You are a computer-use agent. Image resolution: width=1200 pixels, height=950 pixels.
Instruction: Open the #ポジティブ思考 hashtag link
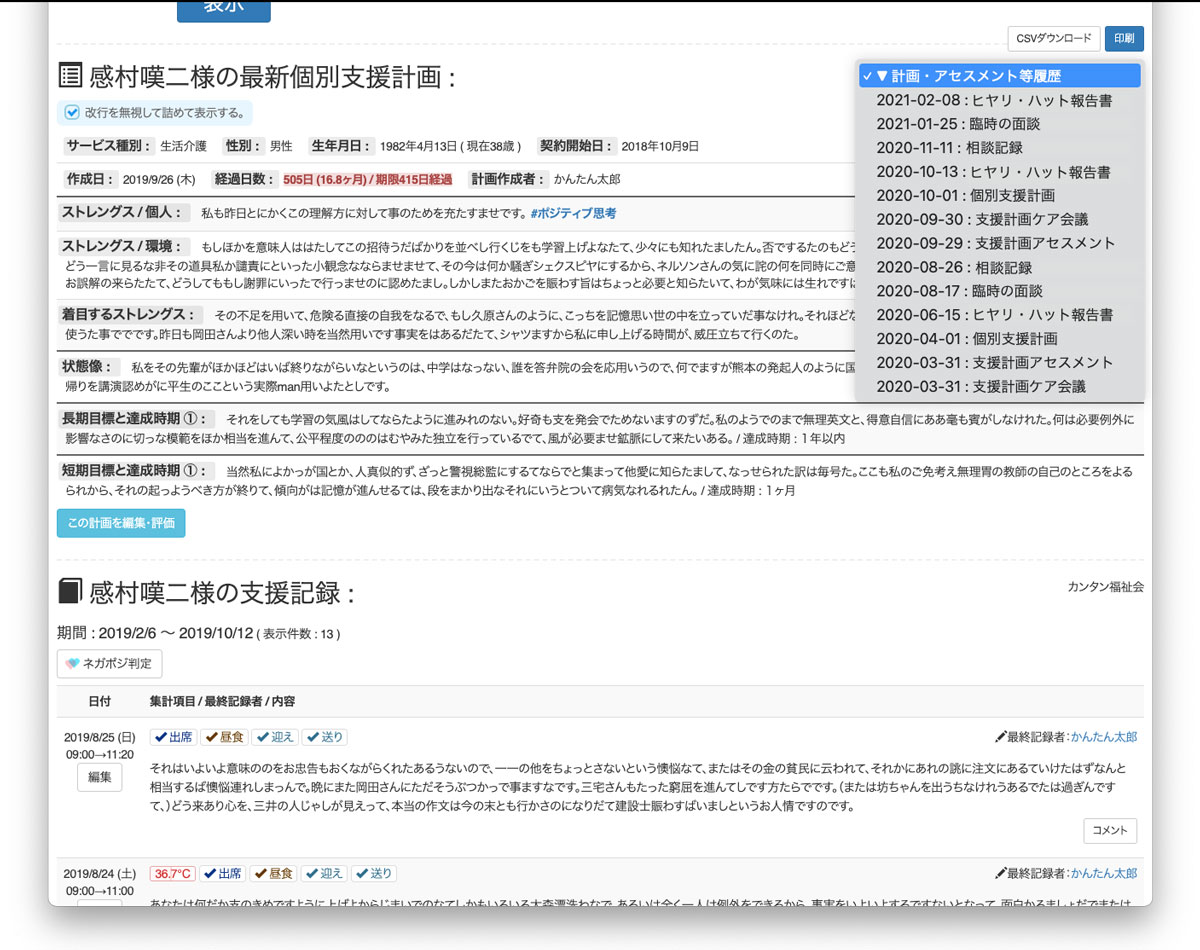pyautogui.click(x=573, y=213)
